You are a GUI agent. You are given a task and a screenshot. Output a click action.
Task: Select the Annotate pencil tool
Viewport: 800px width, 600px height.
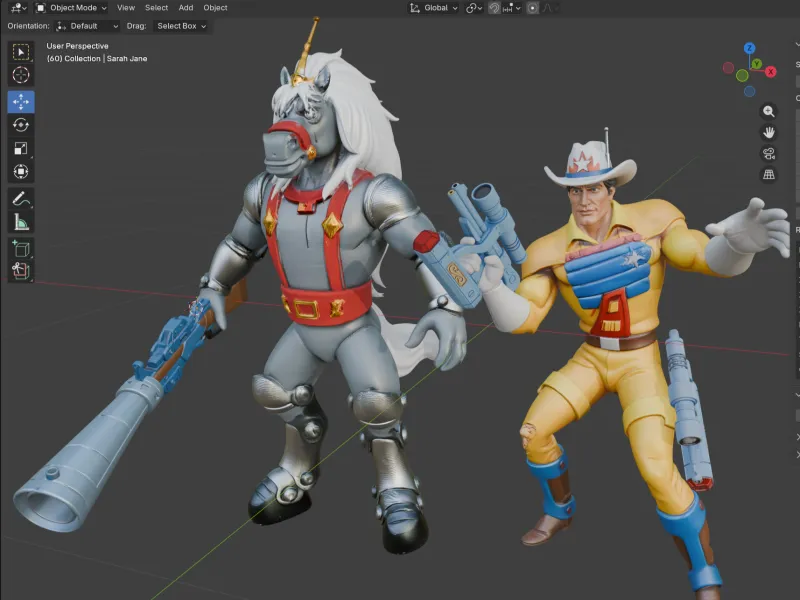(x=21, y=198)
